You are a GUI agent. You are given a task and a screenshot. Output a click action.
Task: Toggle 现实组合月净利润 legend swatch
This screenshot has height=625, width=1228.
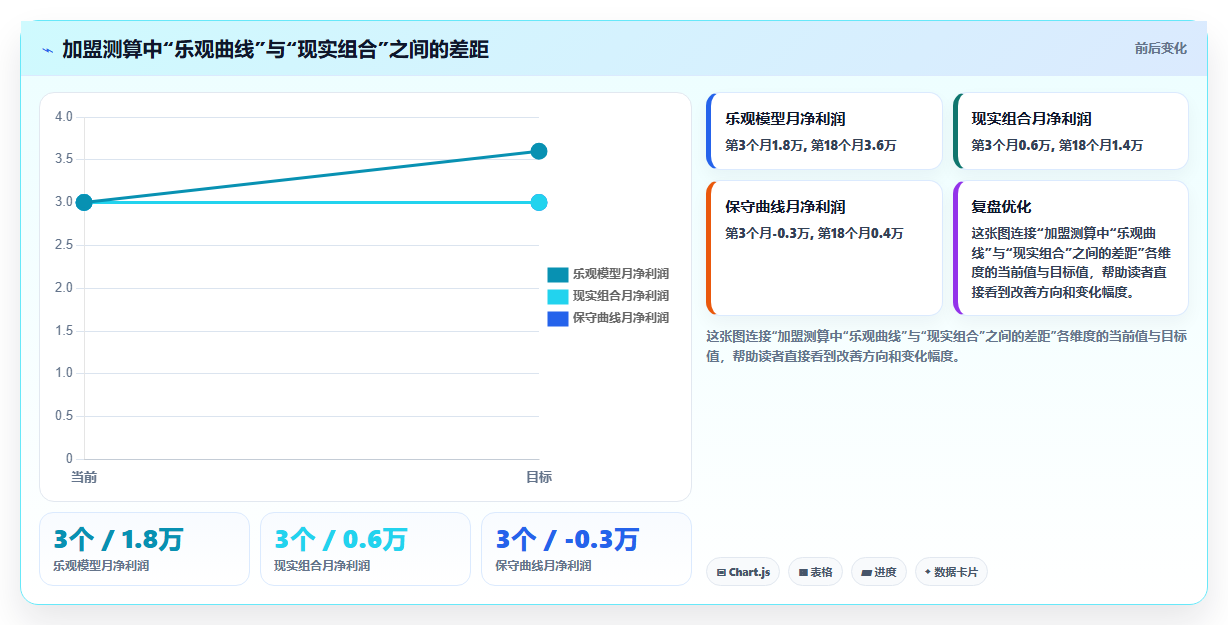tap(557, 296)
